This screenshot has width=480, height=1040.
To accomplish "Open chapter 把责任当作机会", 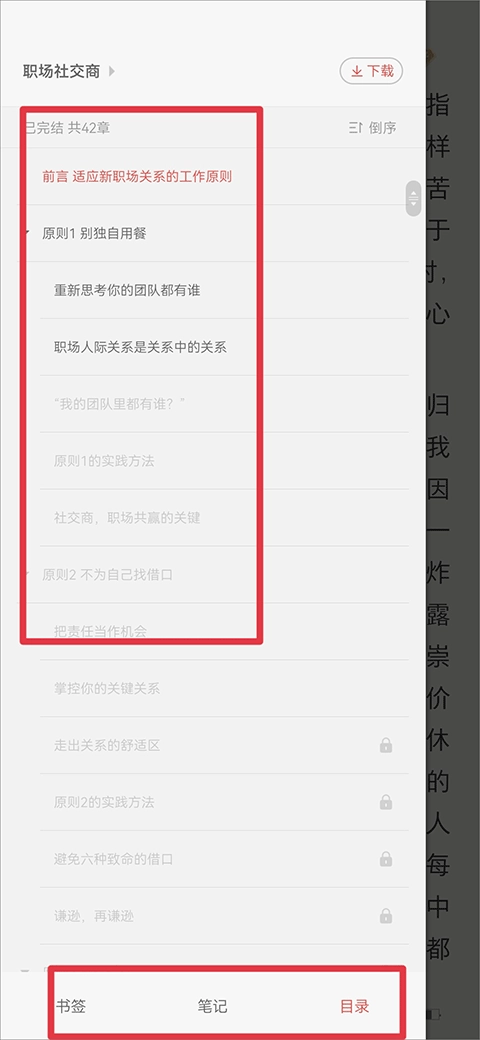I will tap(100, 631).
